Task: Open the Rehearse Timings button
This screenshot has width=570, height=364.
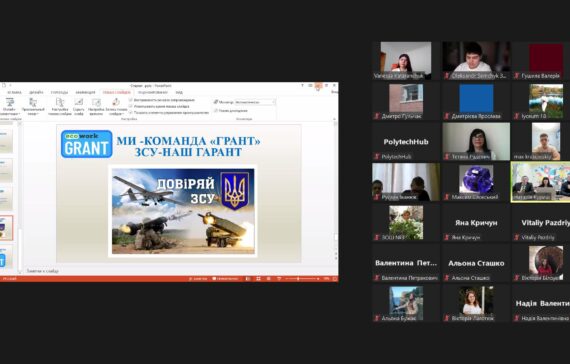Action: click(96, 107)
